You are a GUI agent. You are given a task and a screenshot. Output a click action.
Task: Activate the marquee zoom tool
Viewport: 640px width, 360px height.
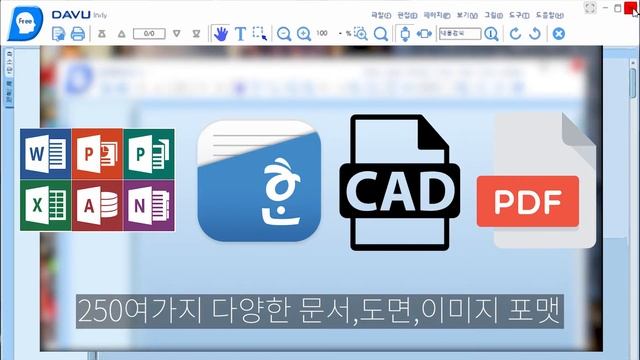click(x=360, y=33)
